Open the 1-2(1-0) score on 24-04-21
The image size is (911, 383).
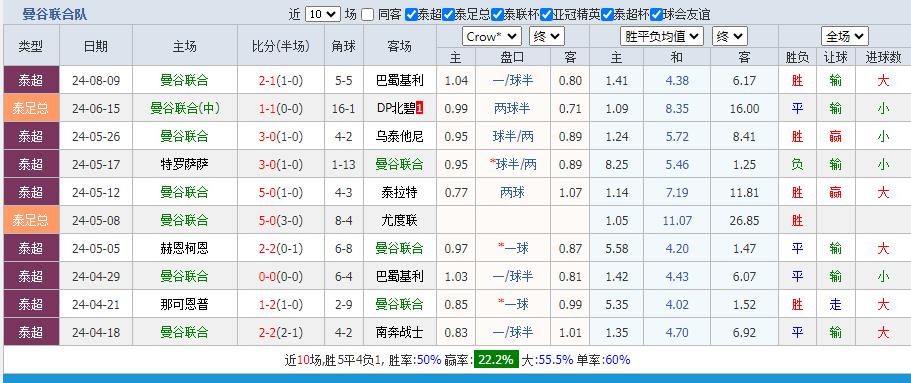[281, 304]
